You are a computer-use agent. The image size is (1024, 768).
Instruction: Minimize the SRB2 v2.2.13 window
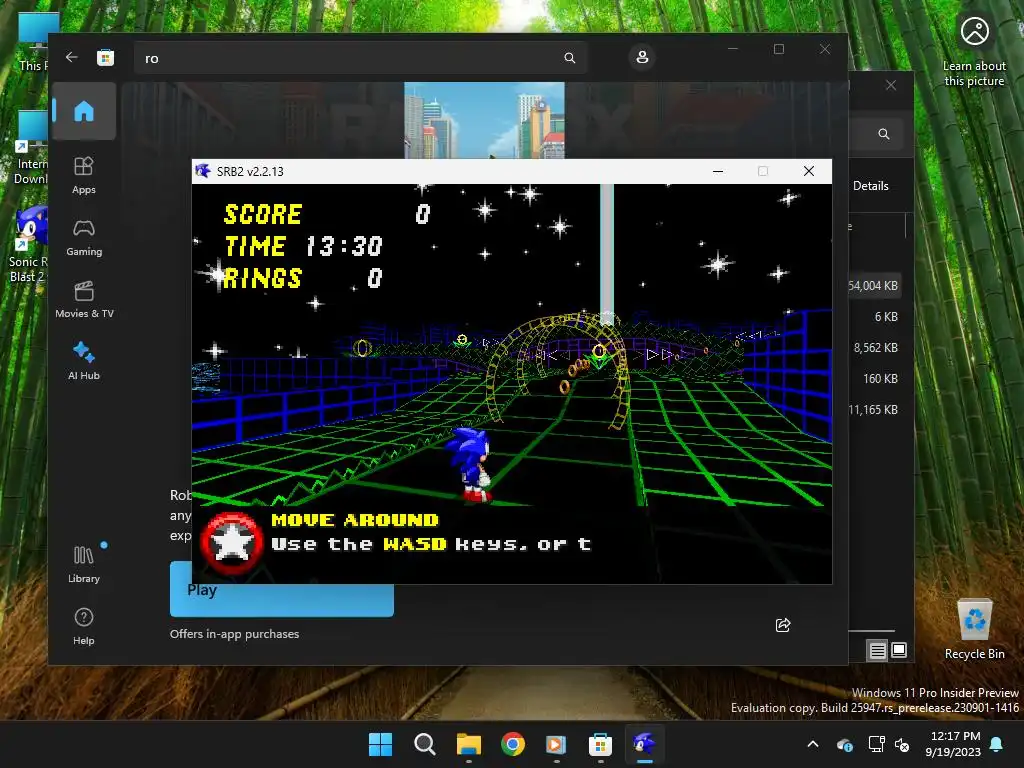[x=718, y=171]
